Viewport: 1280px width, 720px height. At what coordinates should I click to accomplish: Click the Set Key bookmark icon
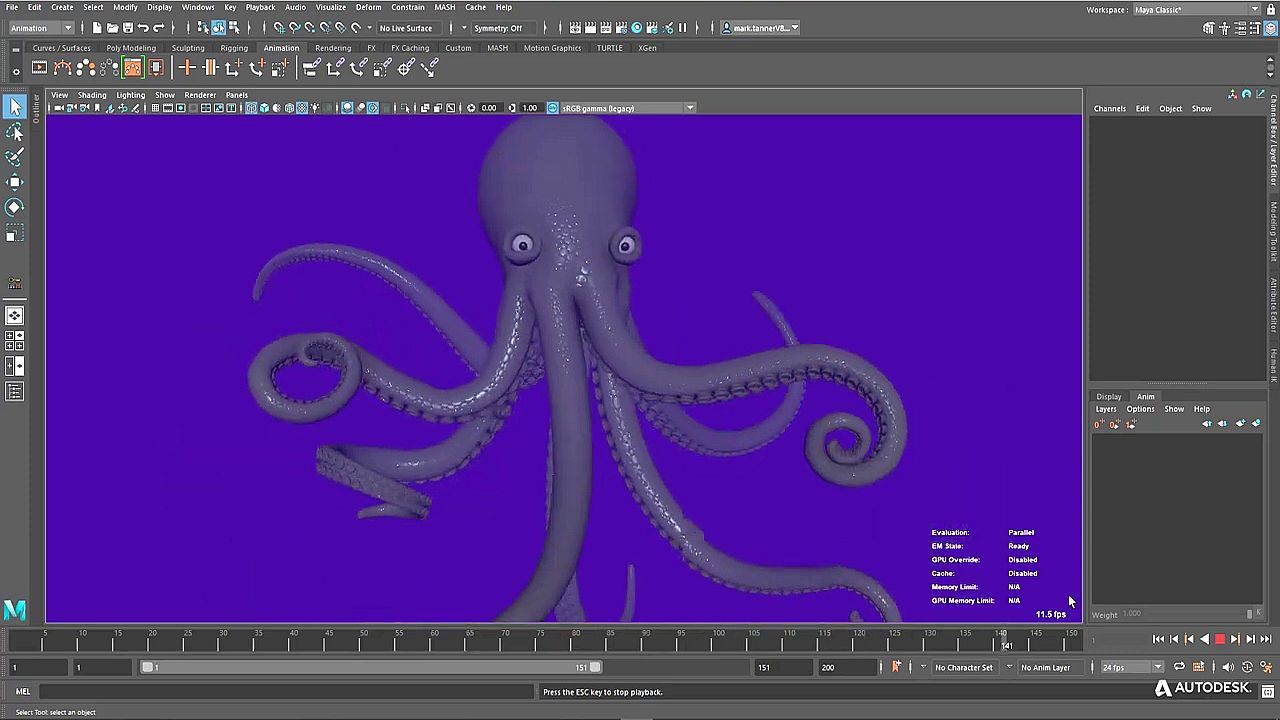896,667
